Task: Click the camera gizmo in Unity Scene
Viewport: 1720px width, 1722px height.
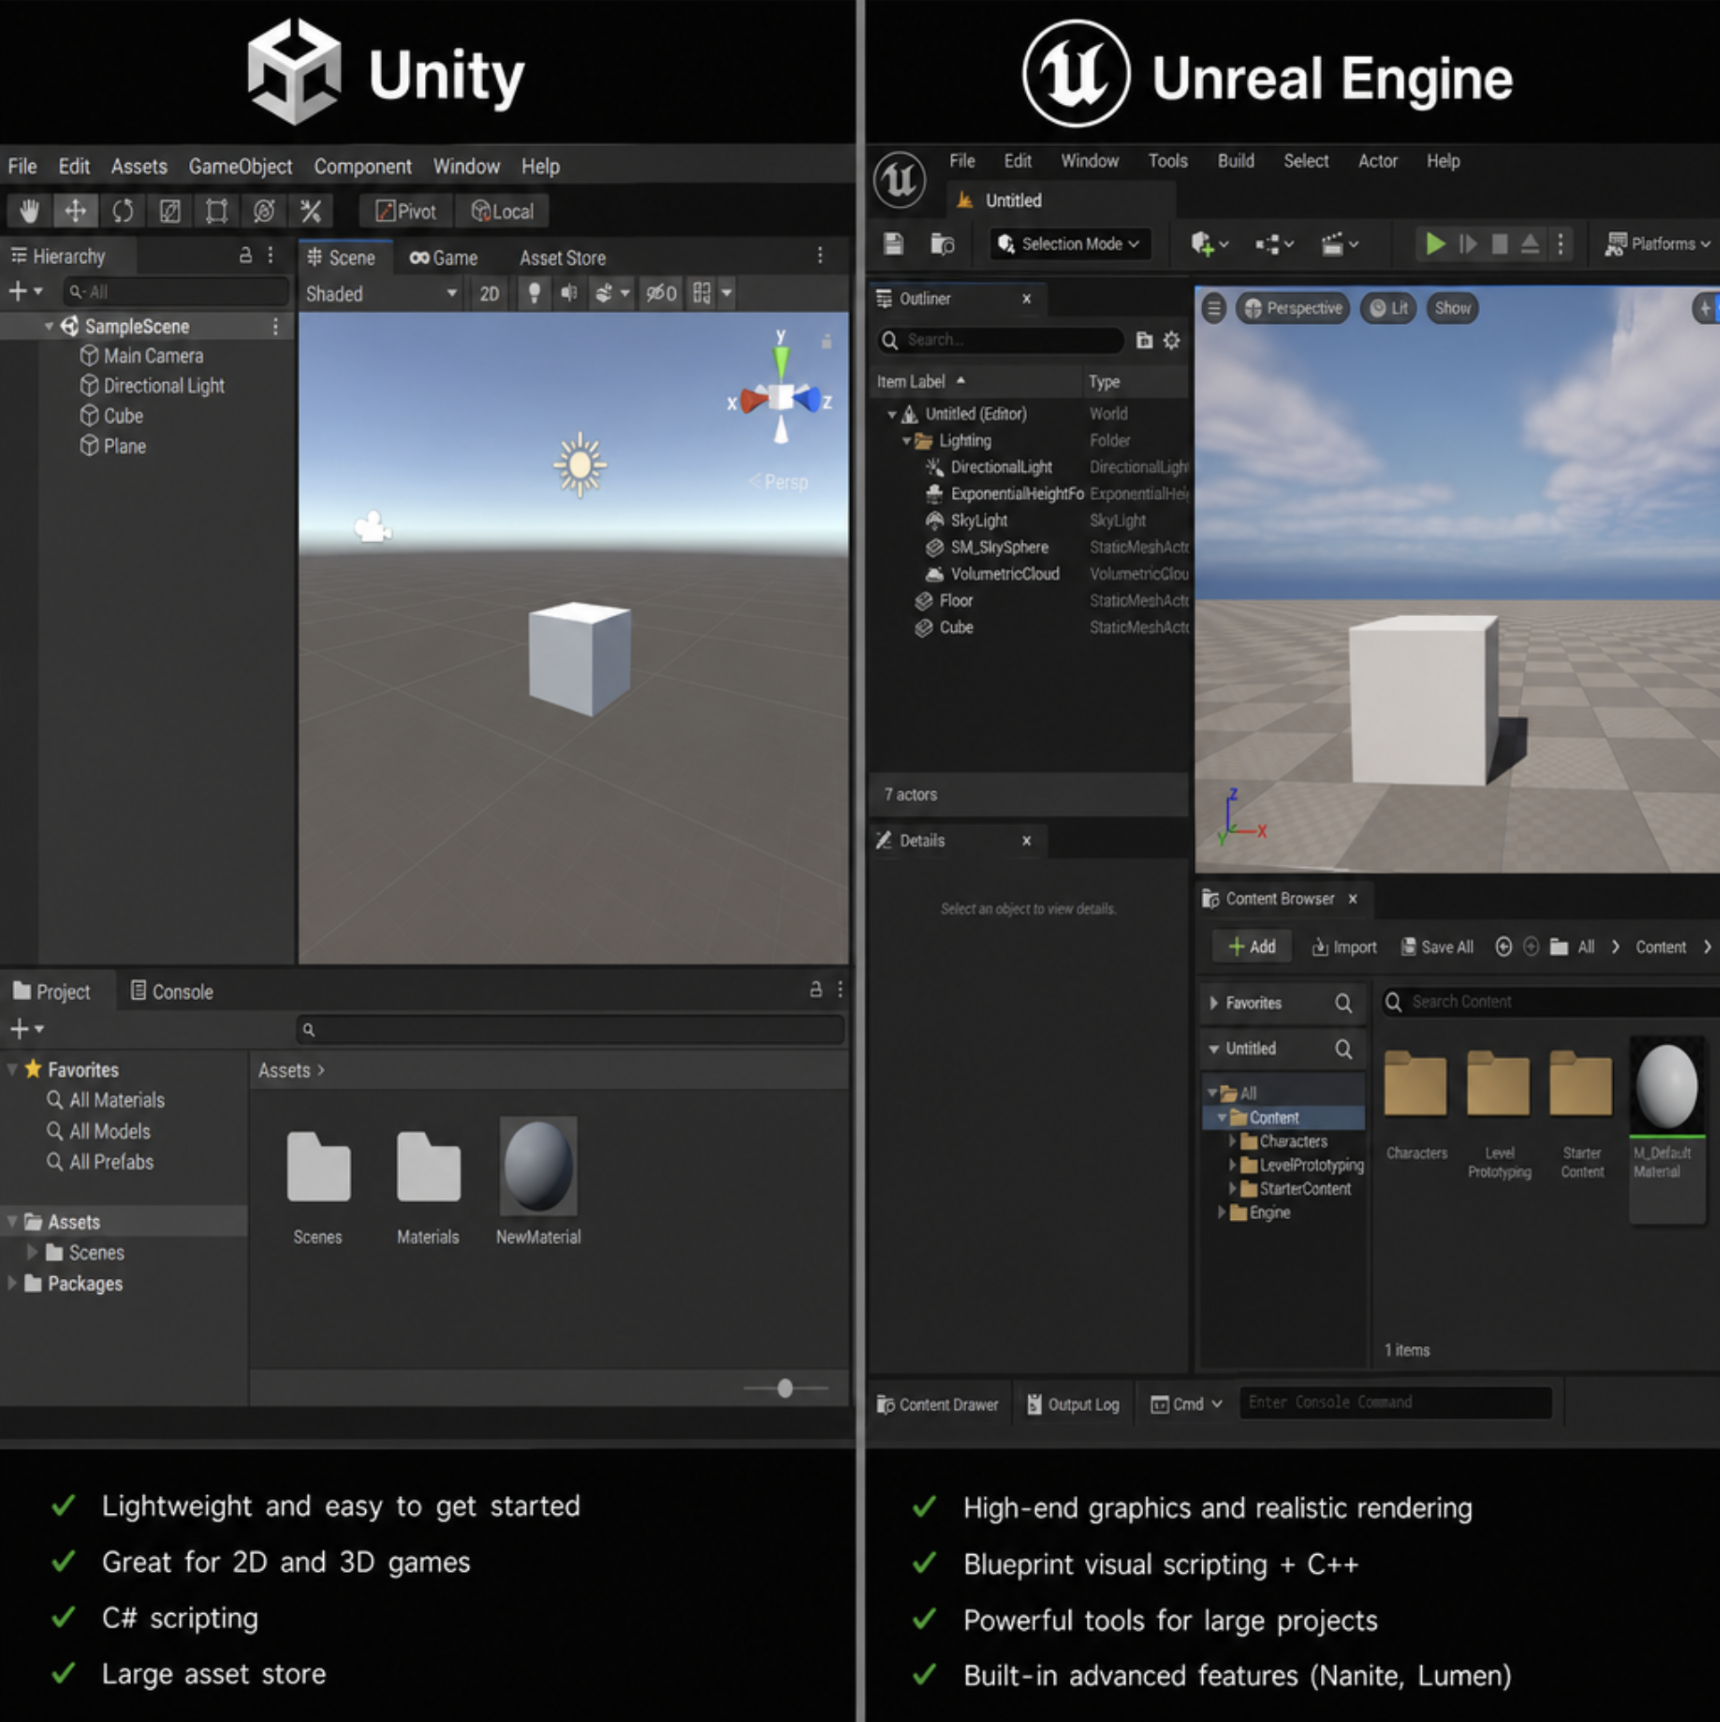Action: (372, 527)
